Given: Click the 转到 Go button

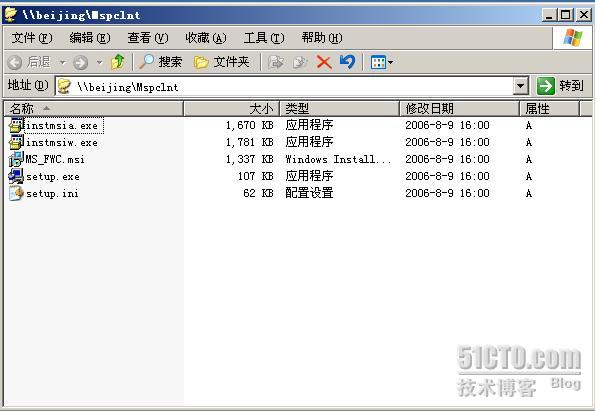Looking at the screenshot, I should tap(560, 86).
